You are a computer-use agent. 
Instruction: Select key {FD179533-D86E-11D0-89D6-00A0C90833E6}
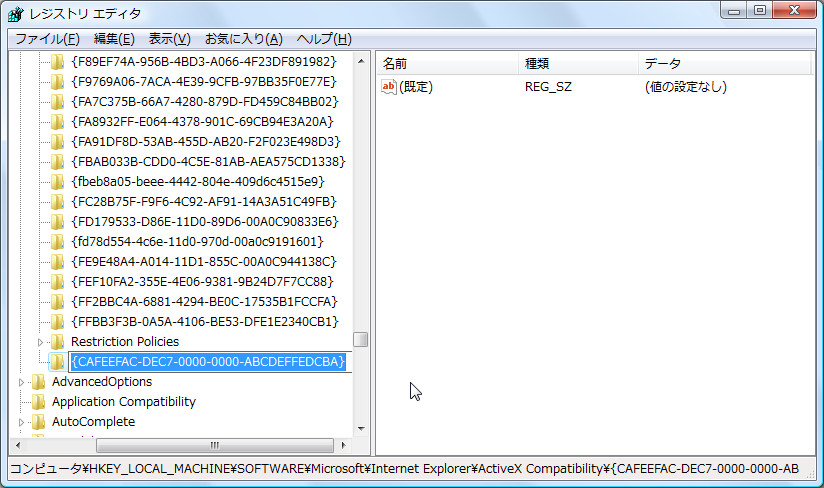[x=205, y=221]
